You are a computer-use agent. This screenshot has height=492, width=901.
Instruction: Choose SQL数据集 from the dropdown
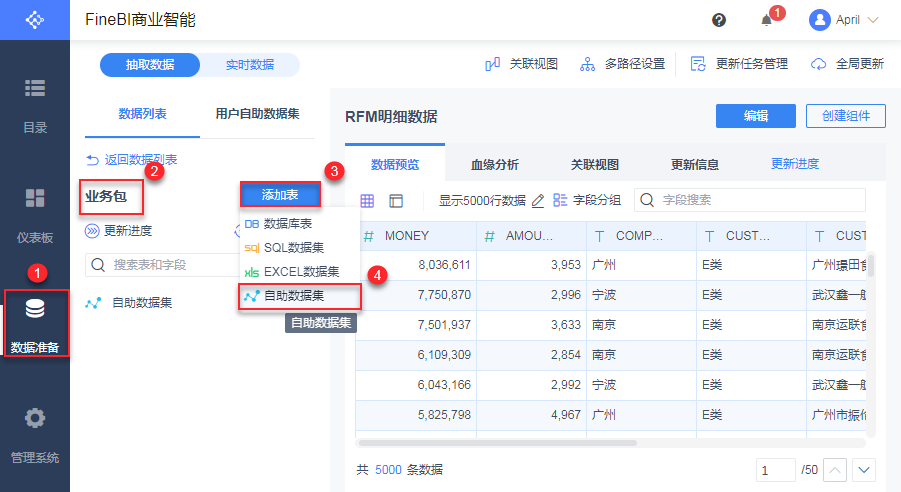tap(294, 247)
